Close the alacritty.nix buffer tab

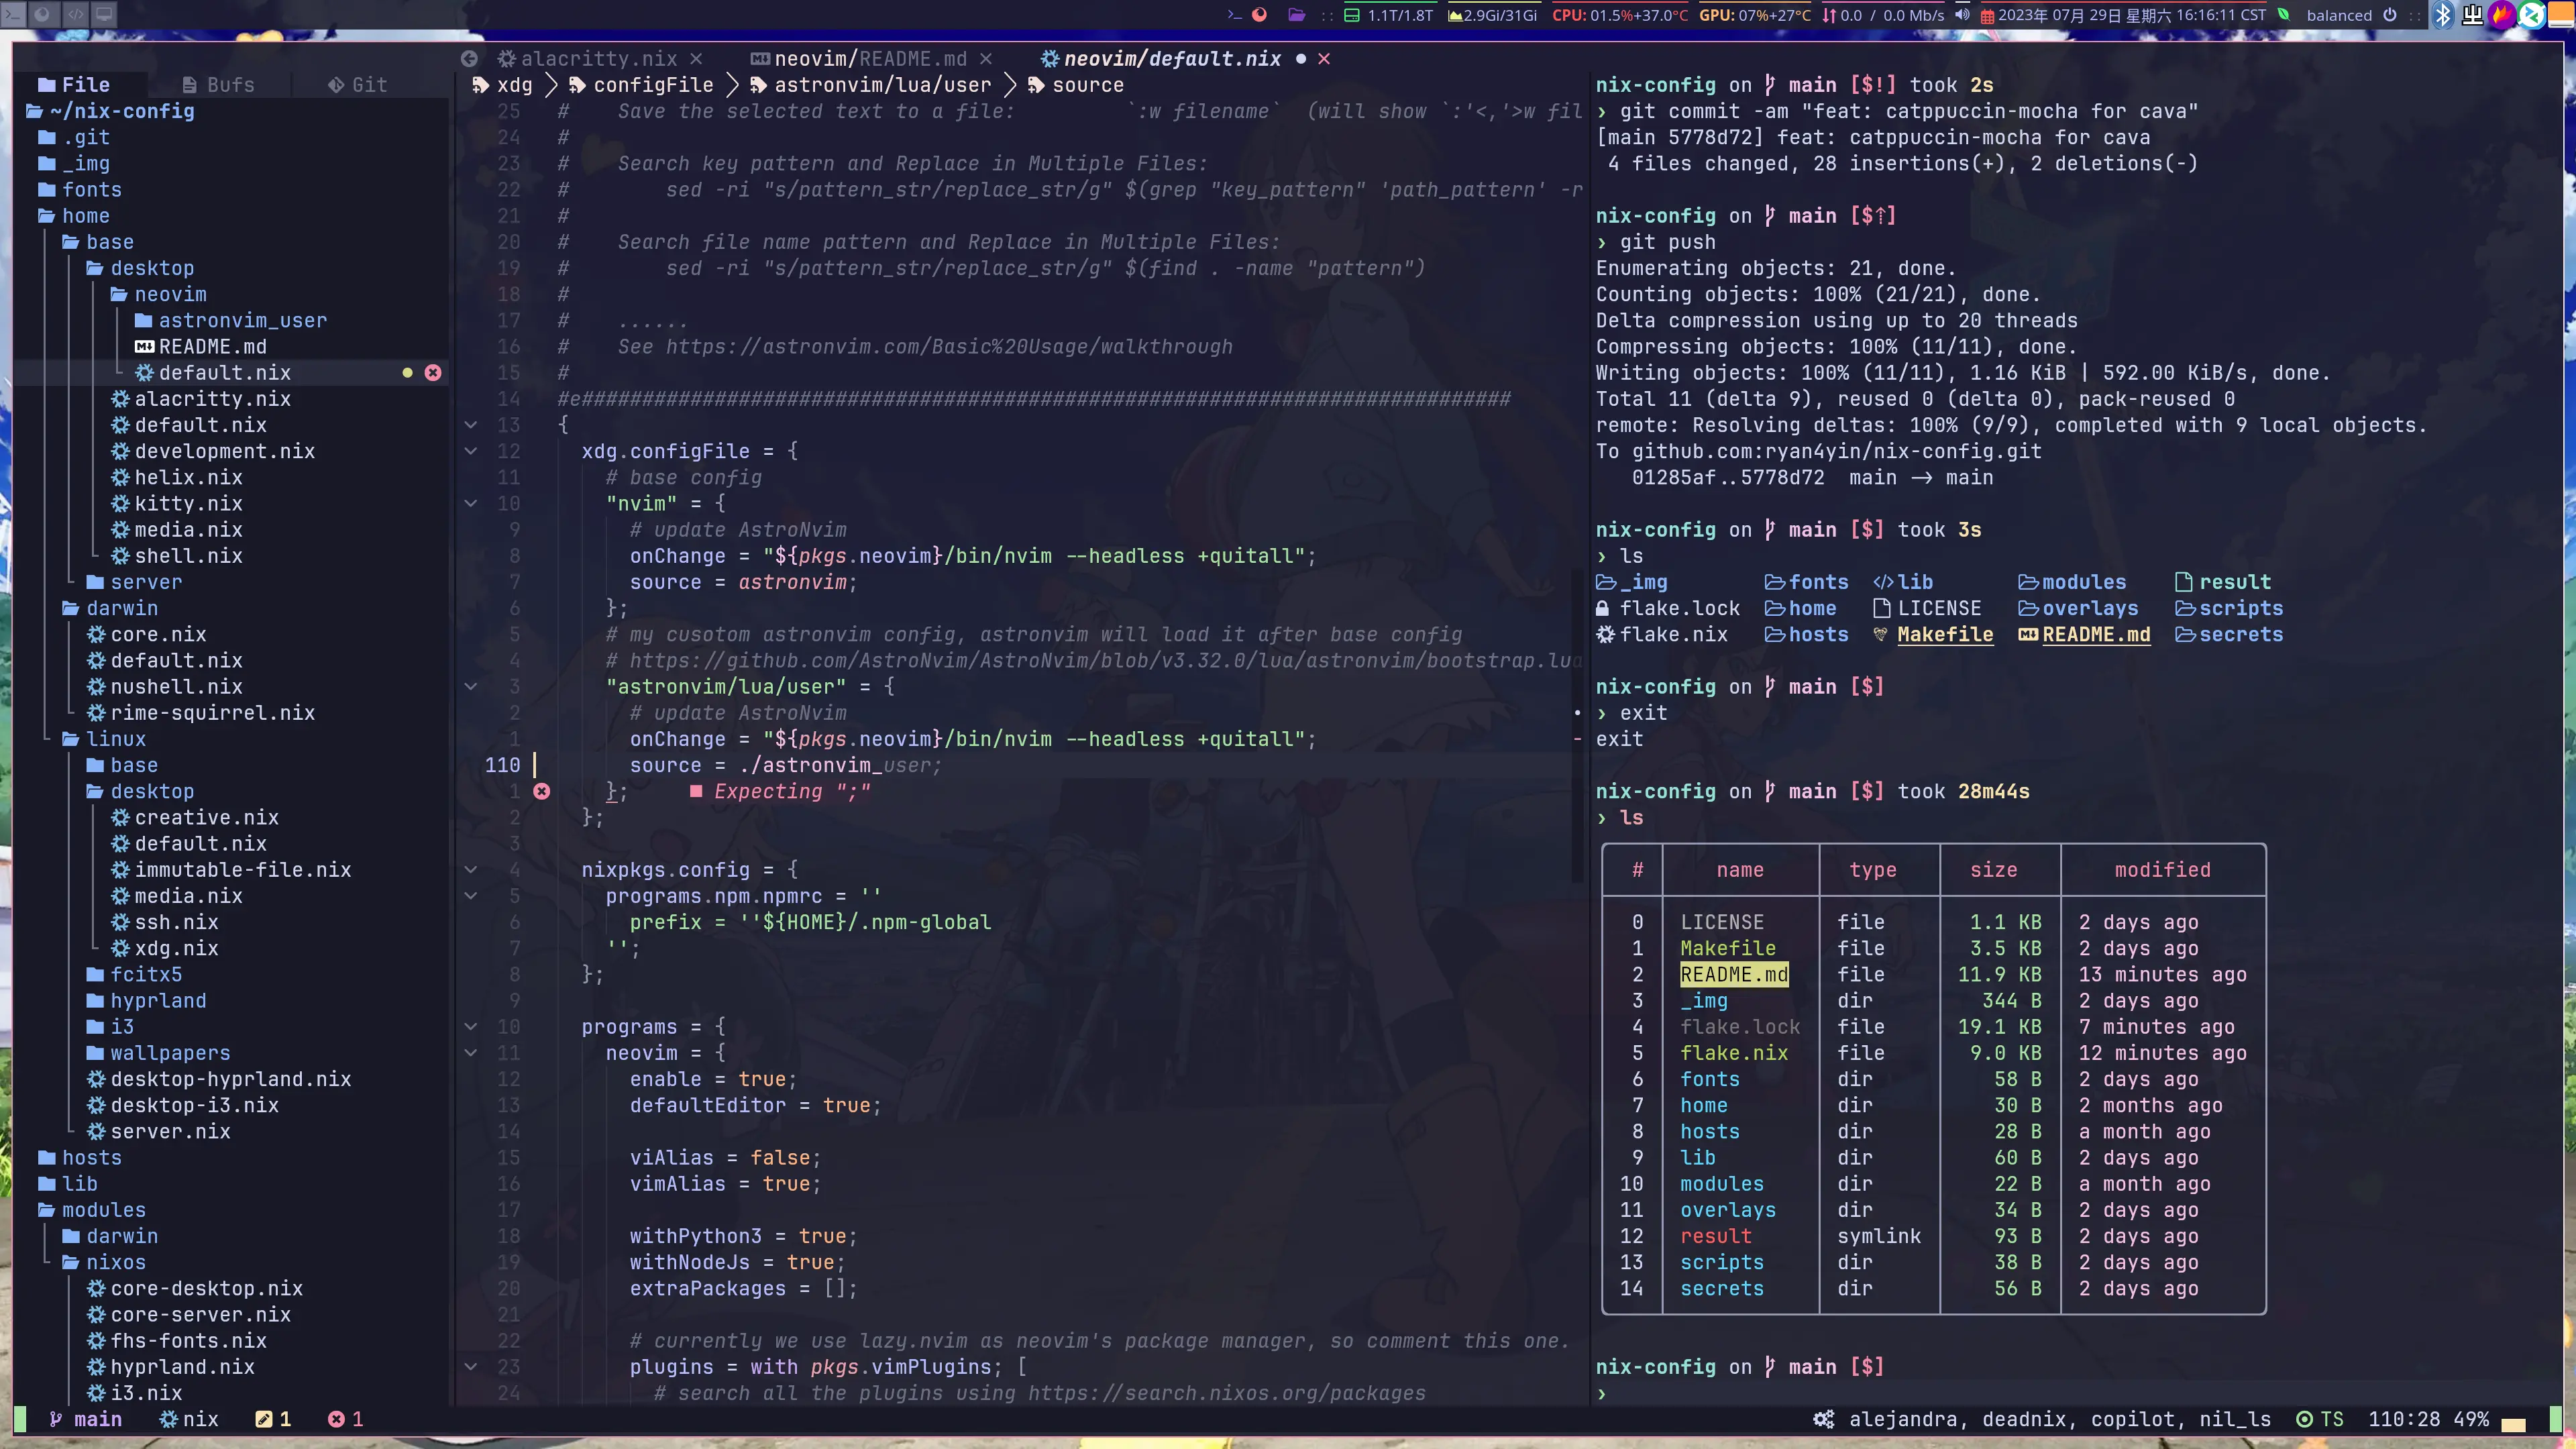[x=696, y=59]
